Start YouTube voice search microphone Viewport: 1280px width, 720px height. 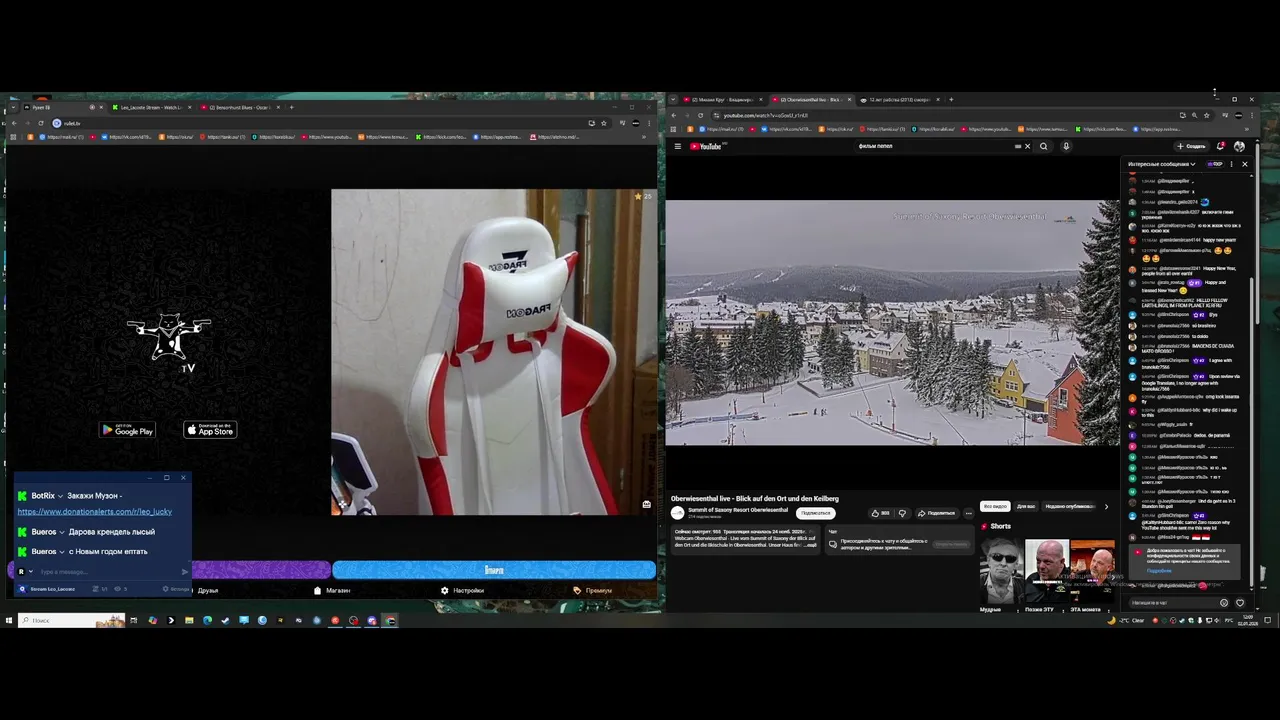1066,146
